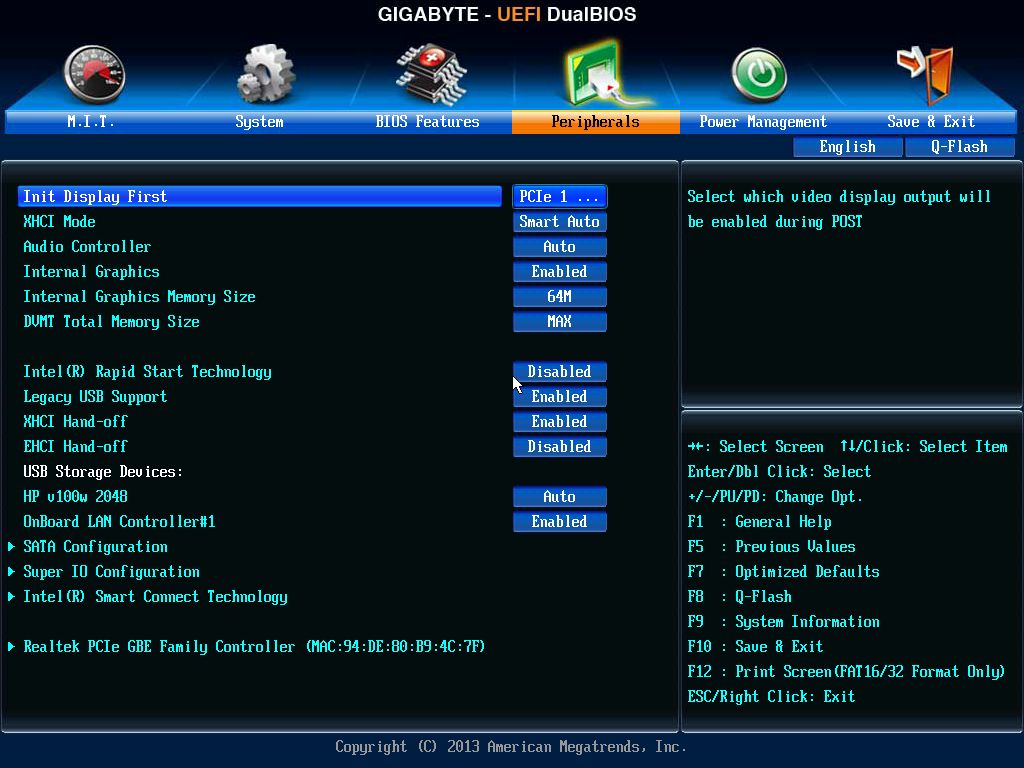
Task: Select the Internal Graphics Memory Size label
Action: 139,296
